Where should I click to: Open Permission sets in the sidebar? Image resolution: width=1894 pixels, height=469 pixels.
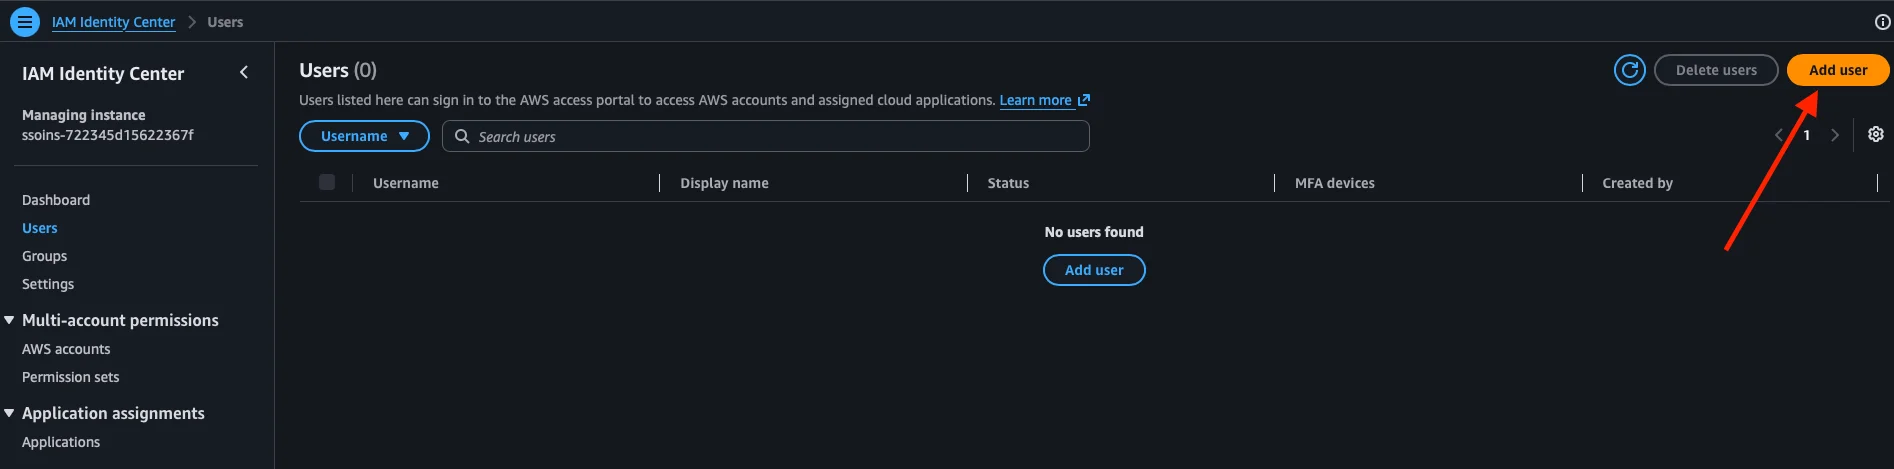point(71,377)
